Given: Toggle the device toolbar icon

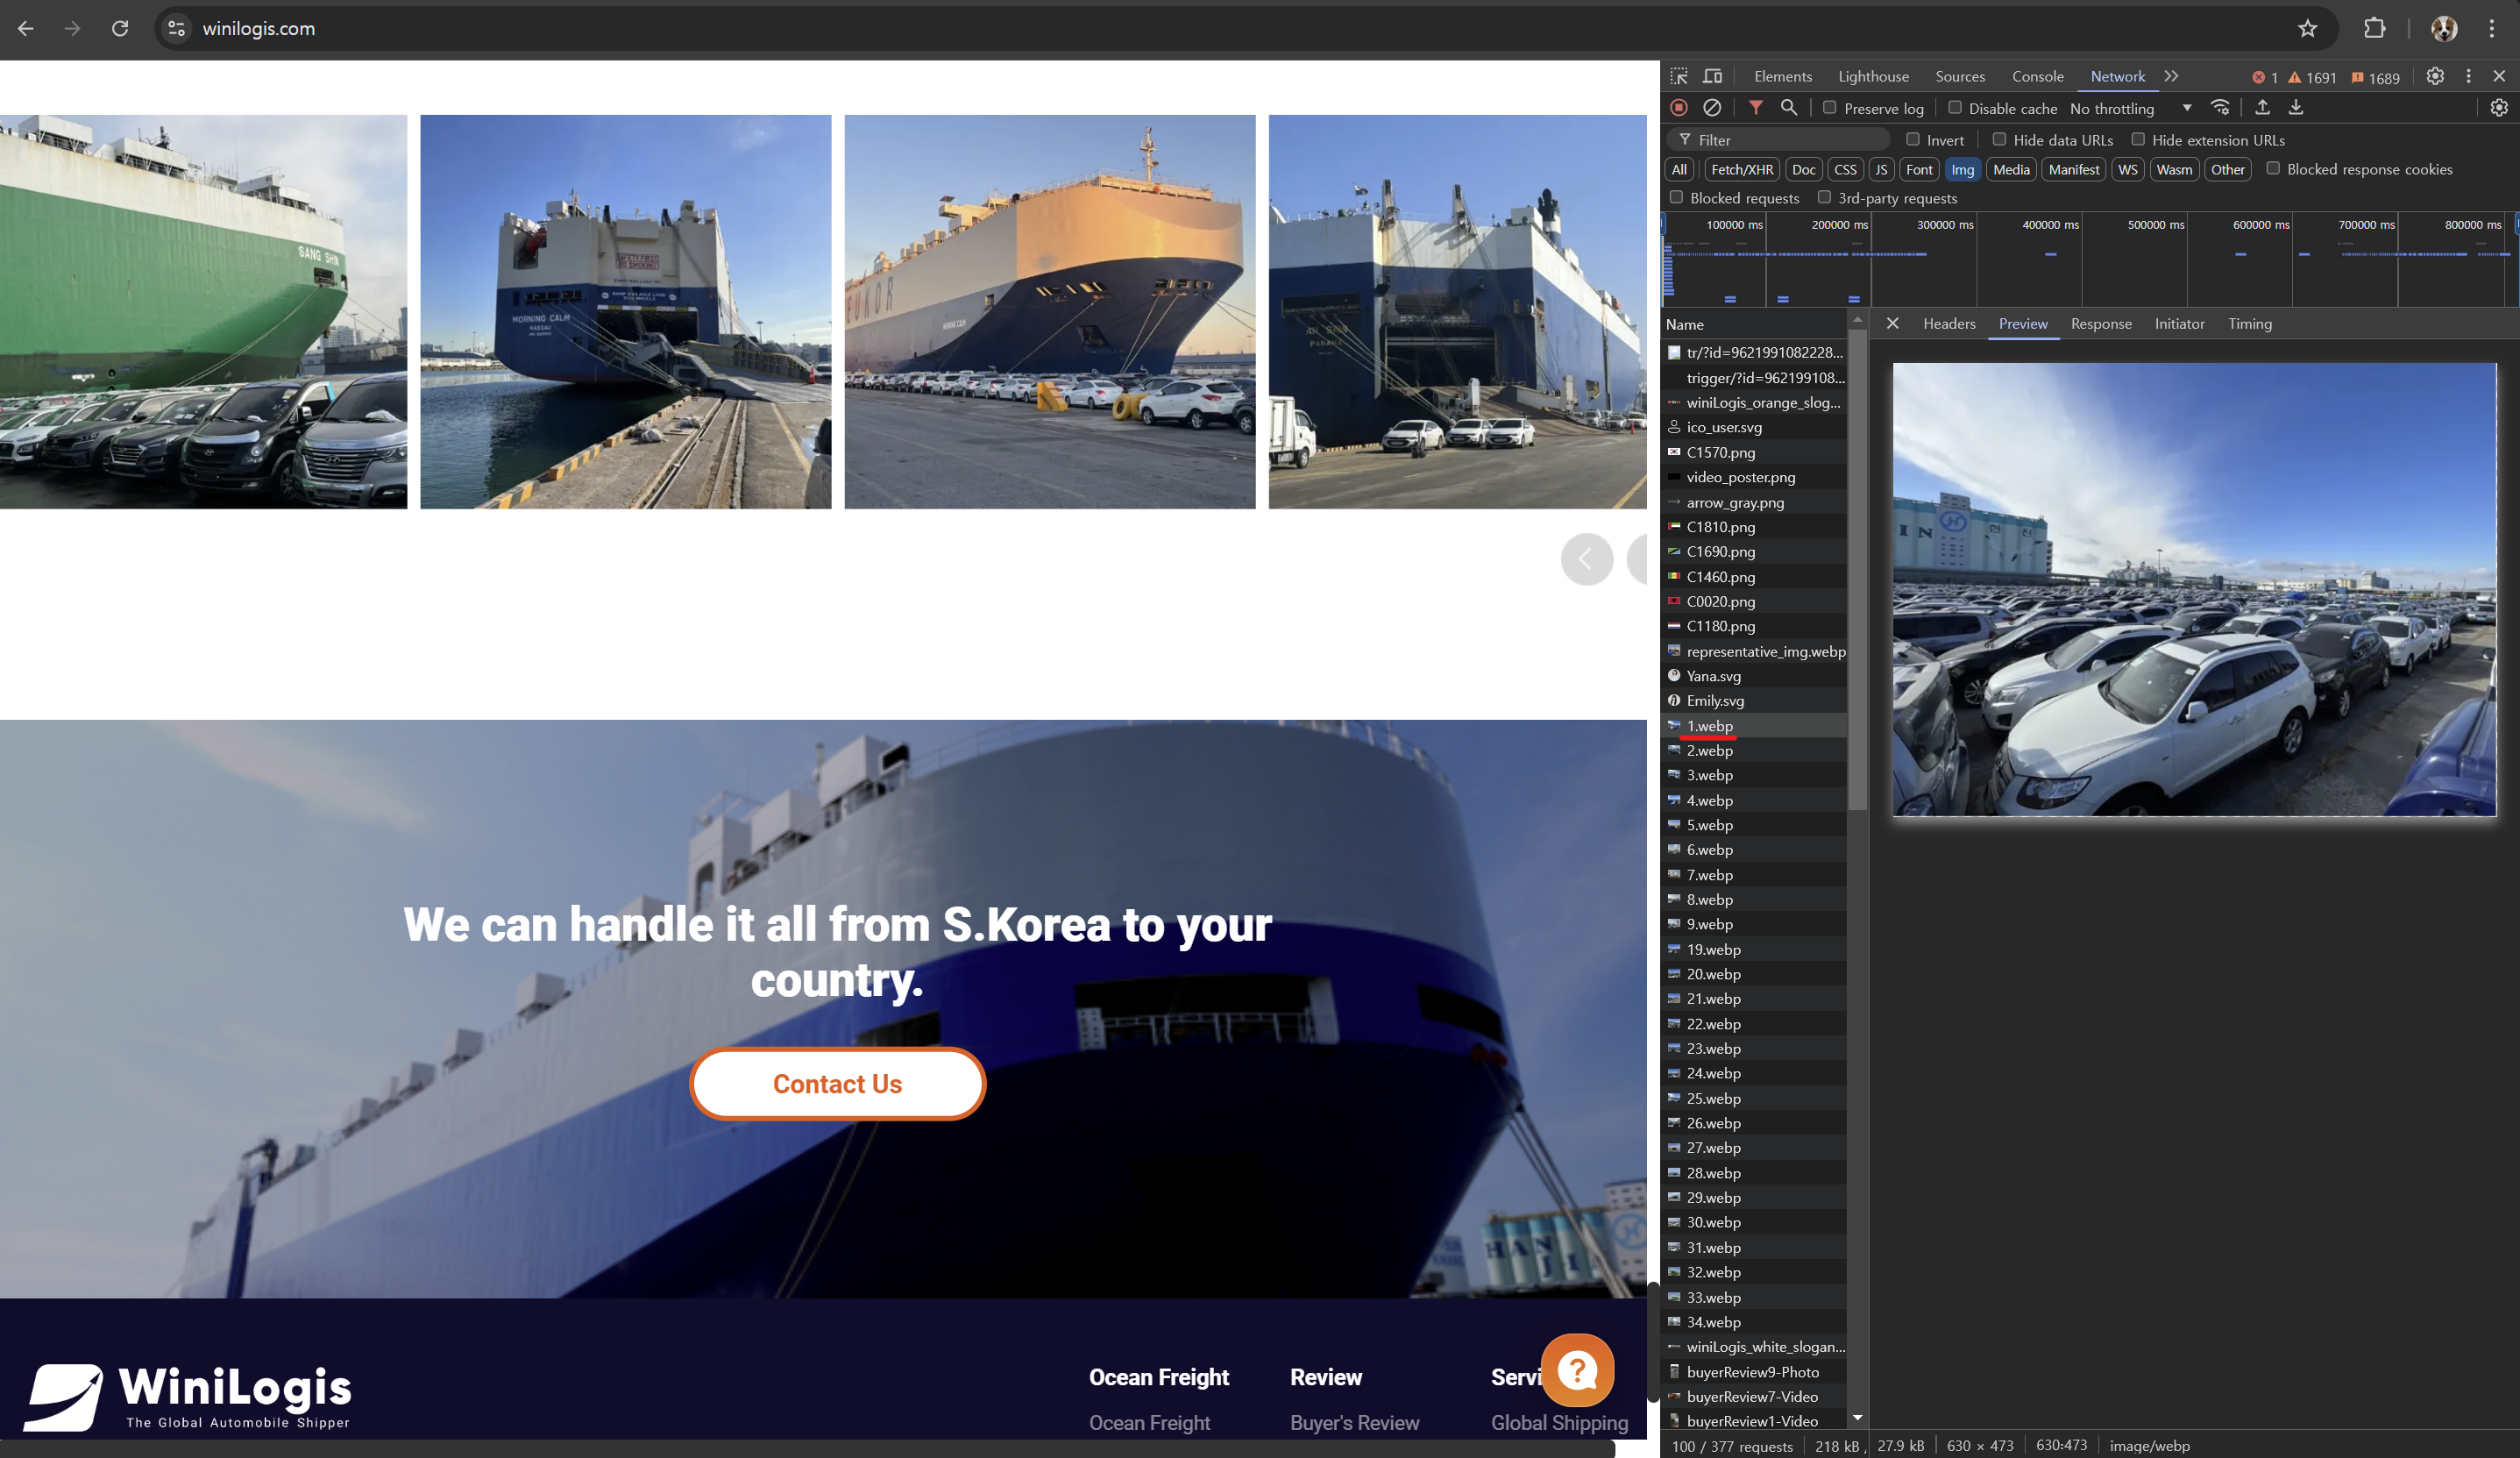Looking at the screenshot, I should [x=1712, y=77].
